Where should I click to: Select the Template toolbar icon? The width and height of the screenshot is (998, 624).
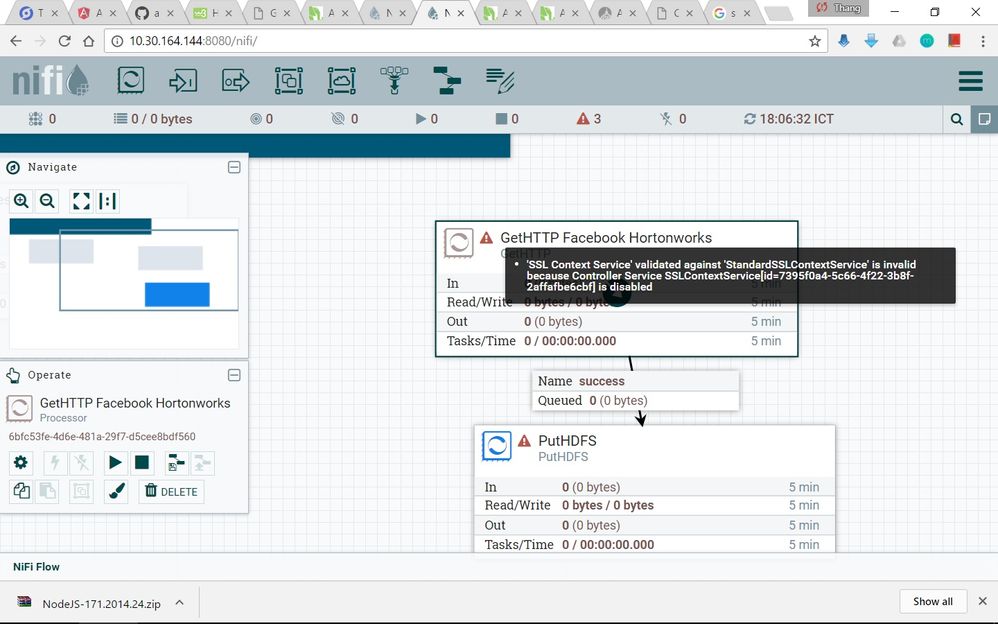(446, 81)
